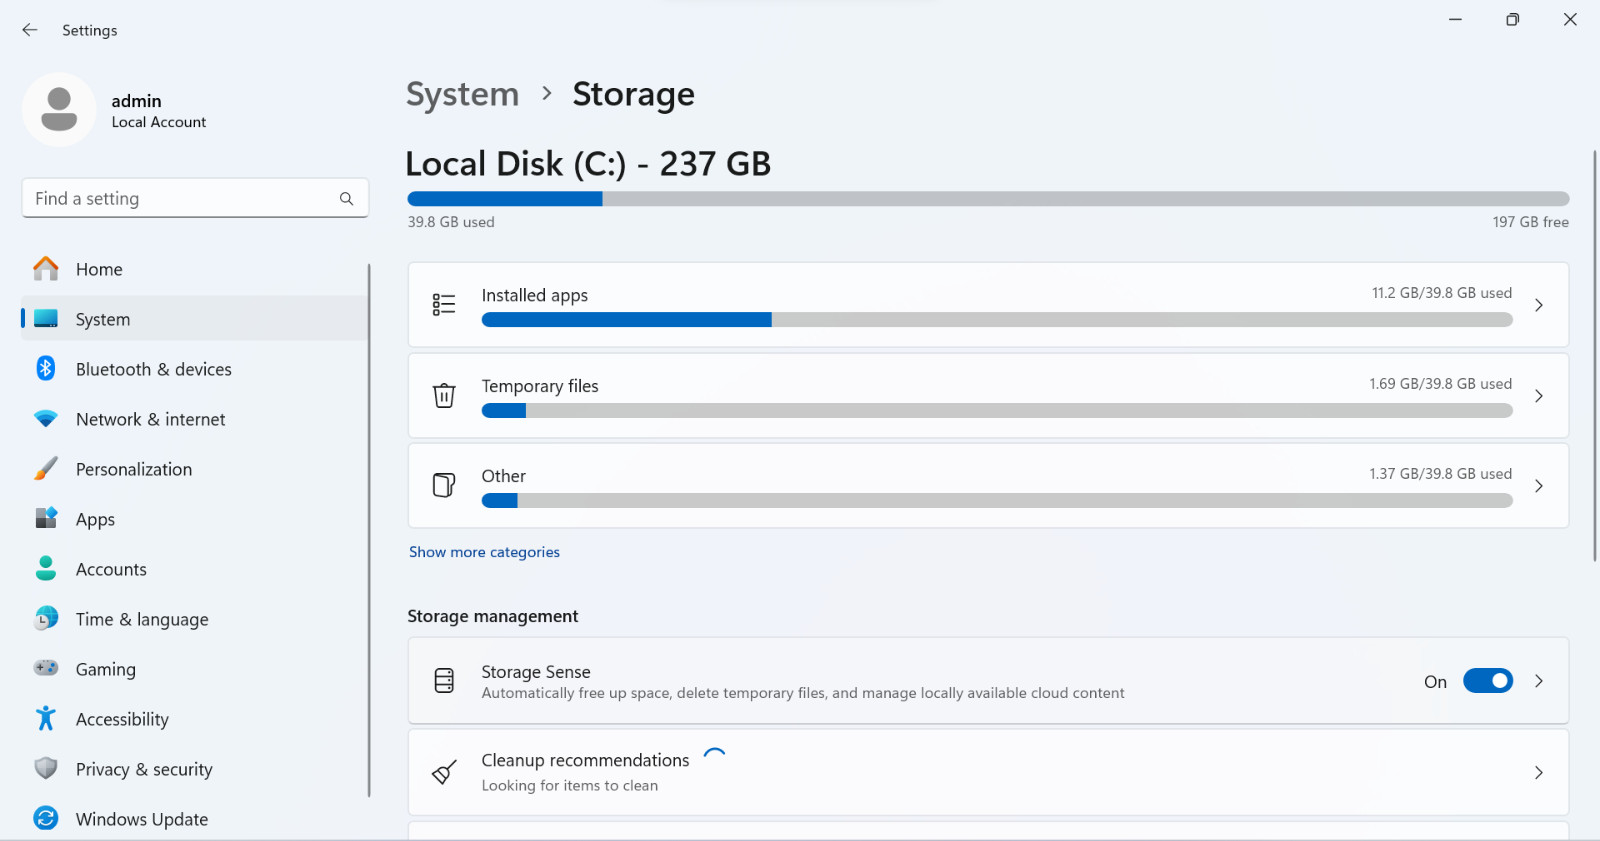This screenshot has width=1600, height=841.
Task: Click the Local Disk usage bar
Action: 988,199
